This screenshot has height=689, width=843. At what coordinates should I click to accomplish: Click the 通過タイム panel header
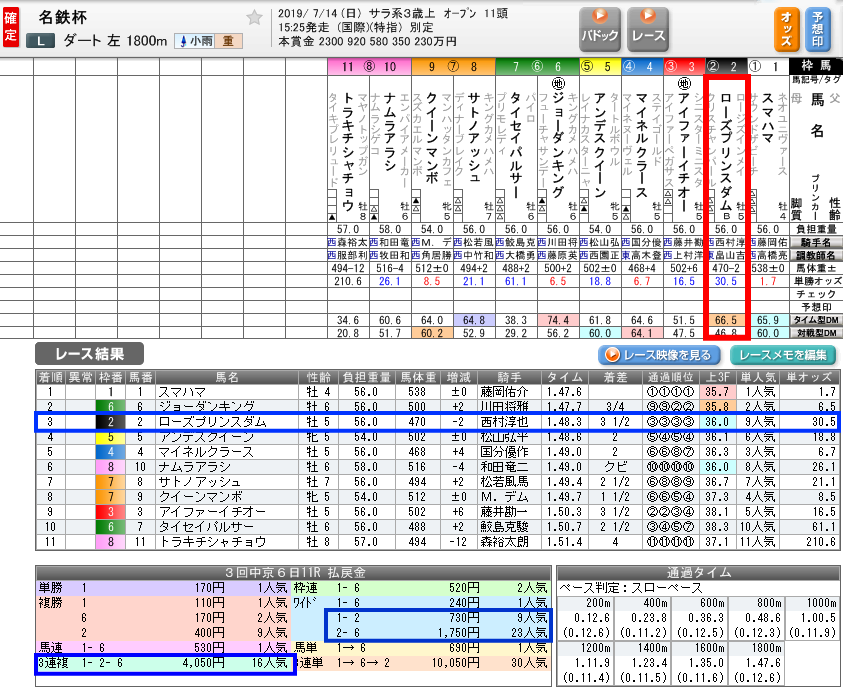point(698,572)
